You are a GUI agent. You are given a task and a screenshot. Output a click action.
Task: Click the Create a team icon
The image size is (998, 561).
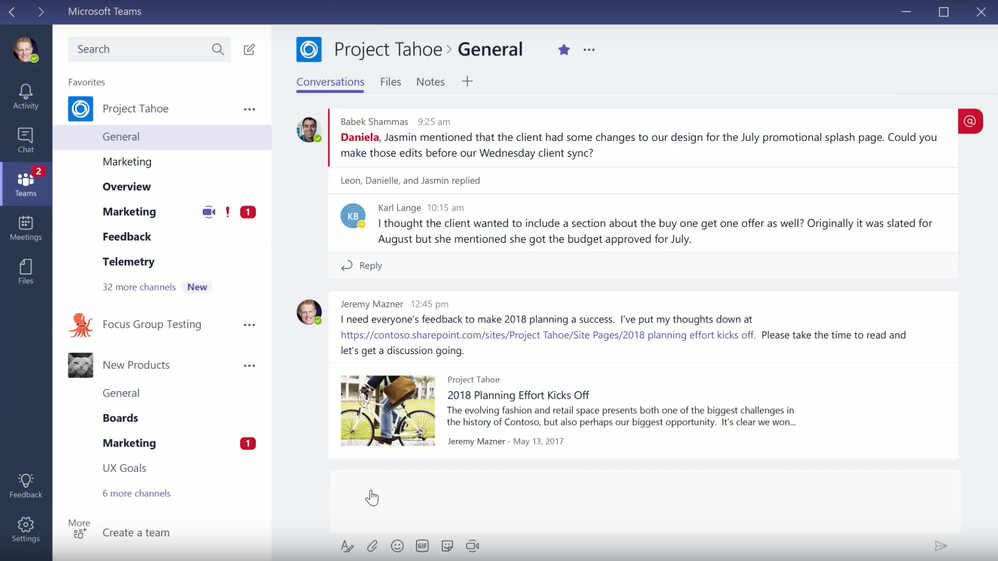[x=80, y=534]
